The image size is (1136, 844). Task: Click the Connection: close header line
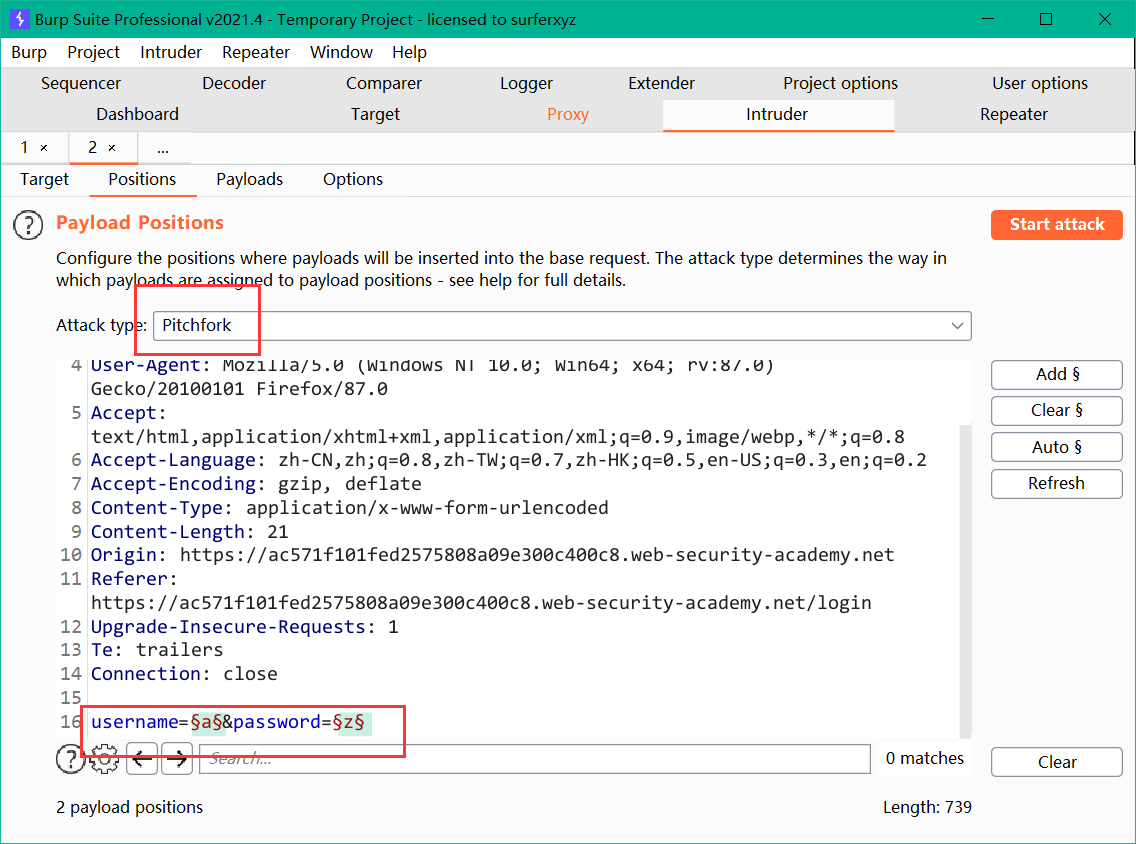(x=184, y=674)
